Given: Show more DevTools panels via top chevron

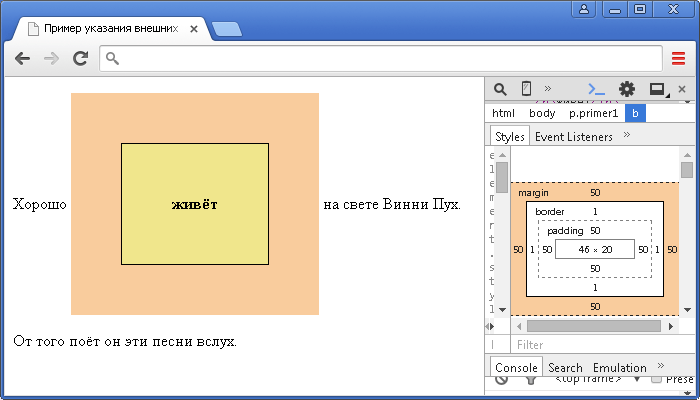Looking at the screenshot, I should pos(548,88).
